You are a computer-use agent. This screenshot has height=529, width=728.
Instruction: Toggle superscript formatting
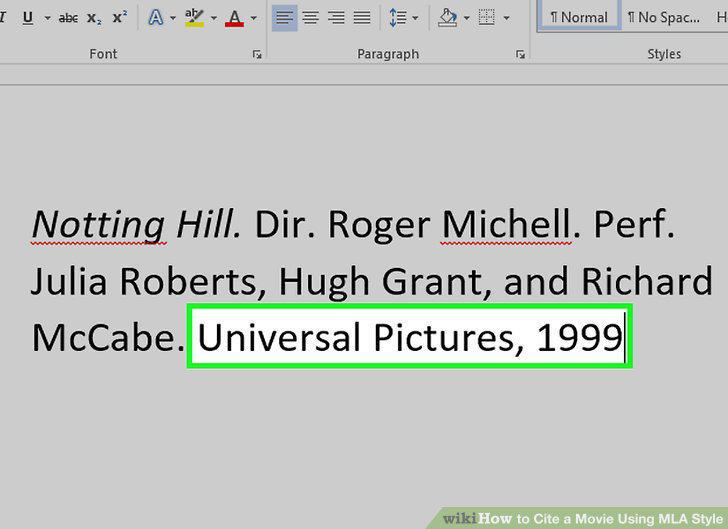pos(120,18)
